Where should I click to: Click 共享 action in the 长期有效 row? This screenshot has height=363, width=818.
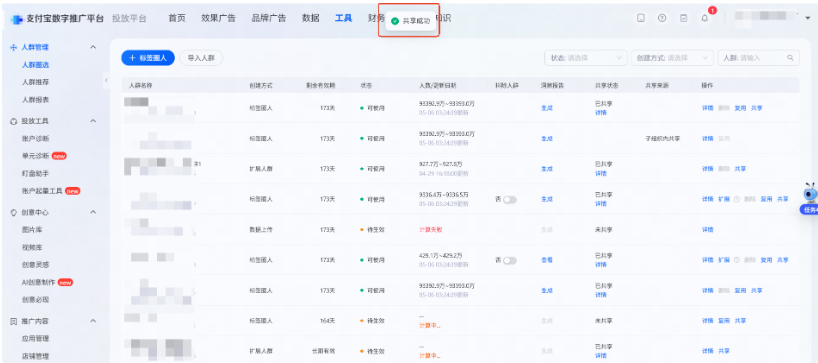tap(724, 351)
